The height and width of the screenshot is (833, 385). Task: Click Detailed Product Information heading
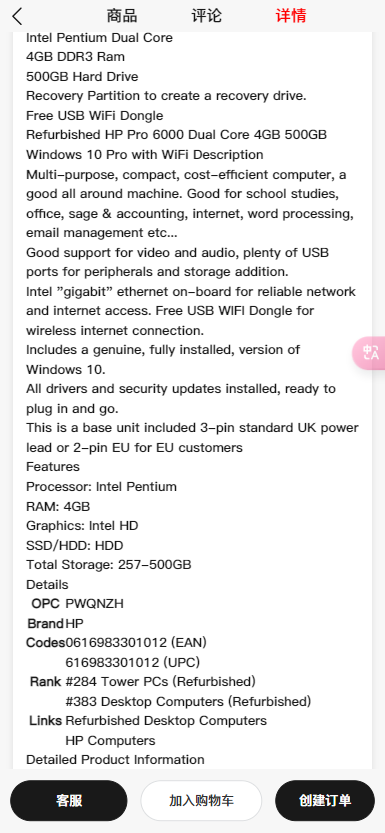[115, 760]
